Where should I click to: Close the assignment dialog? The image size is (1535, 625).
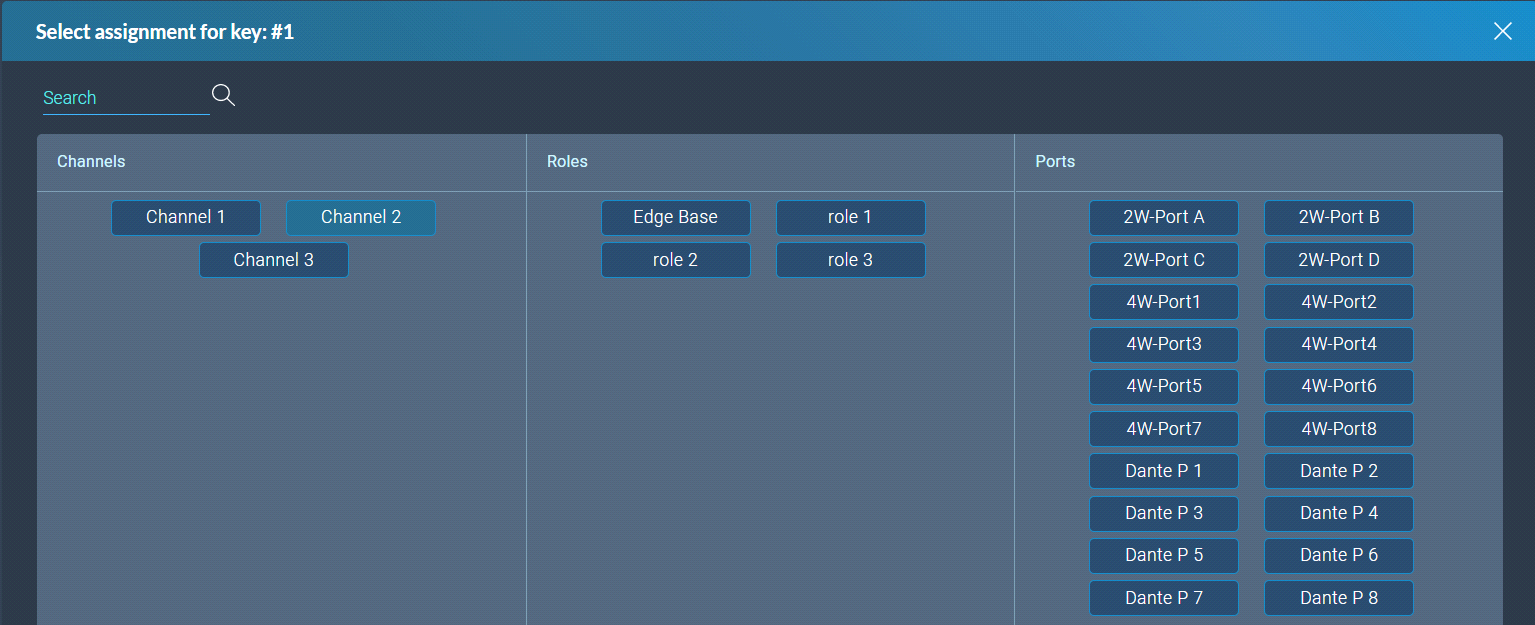[x=1502, y=31]
